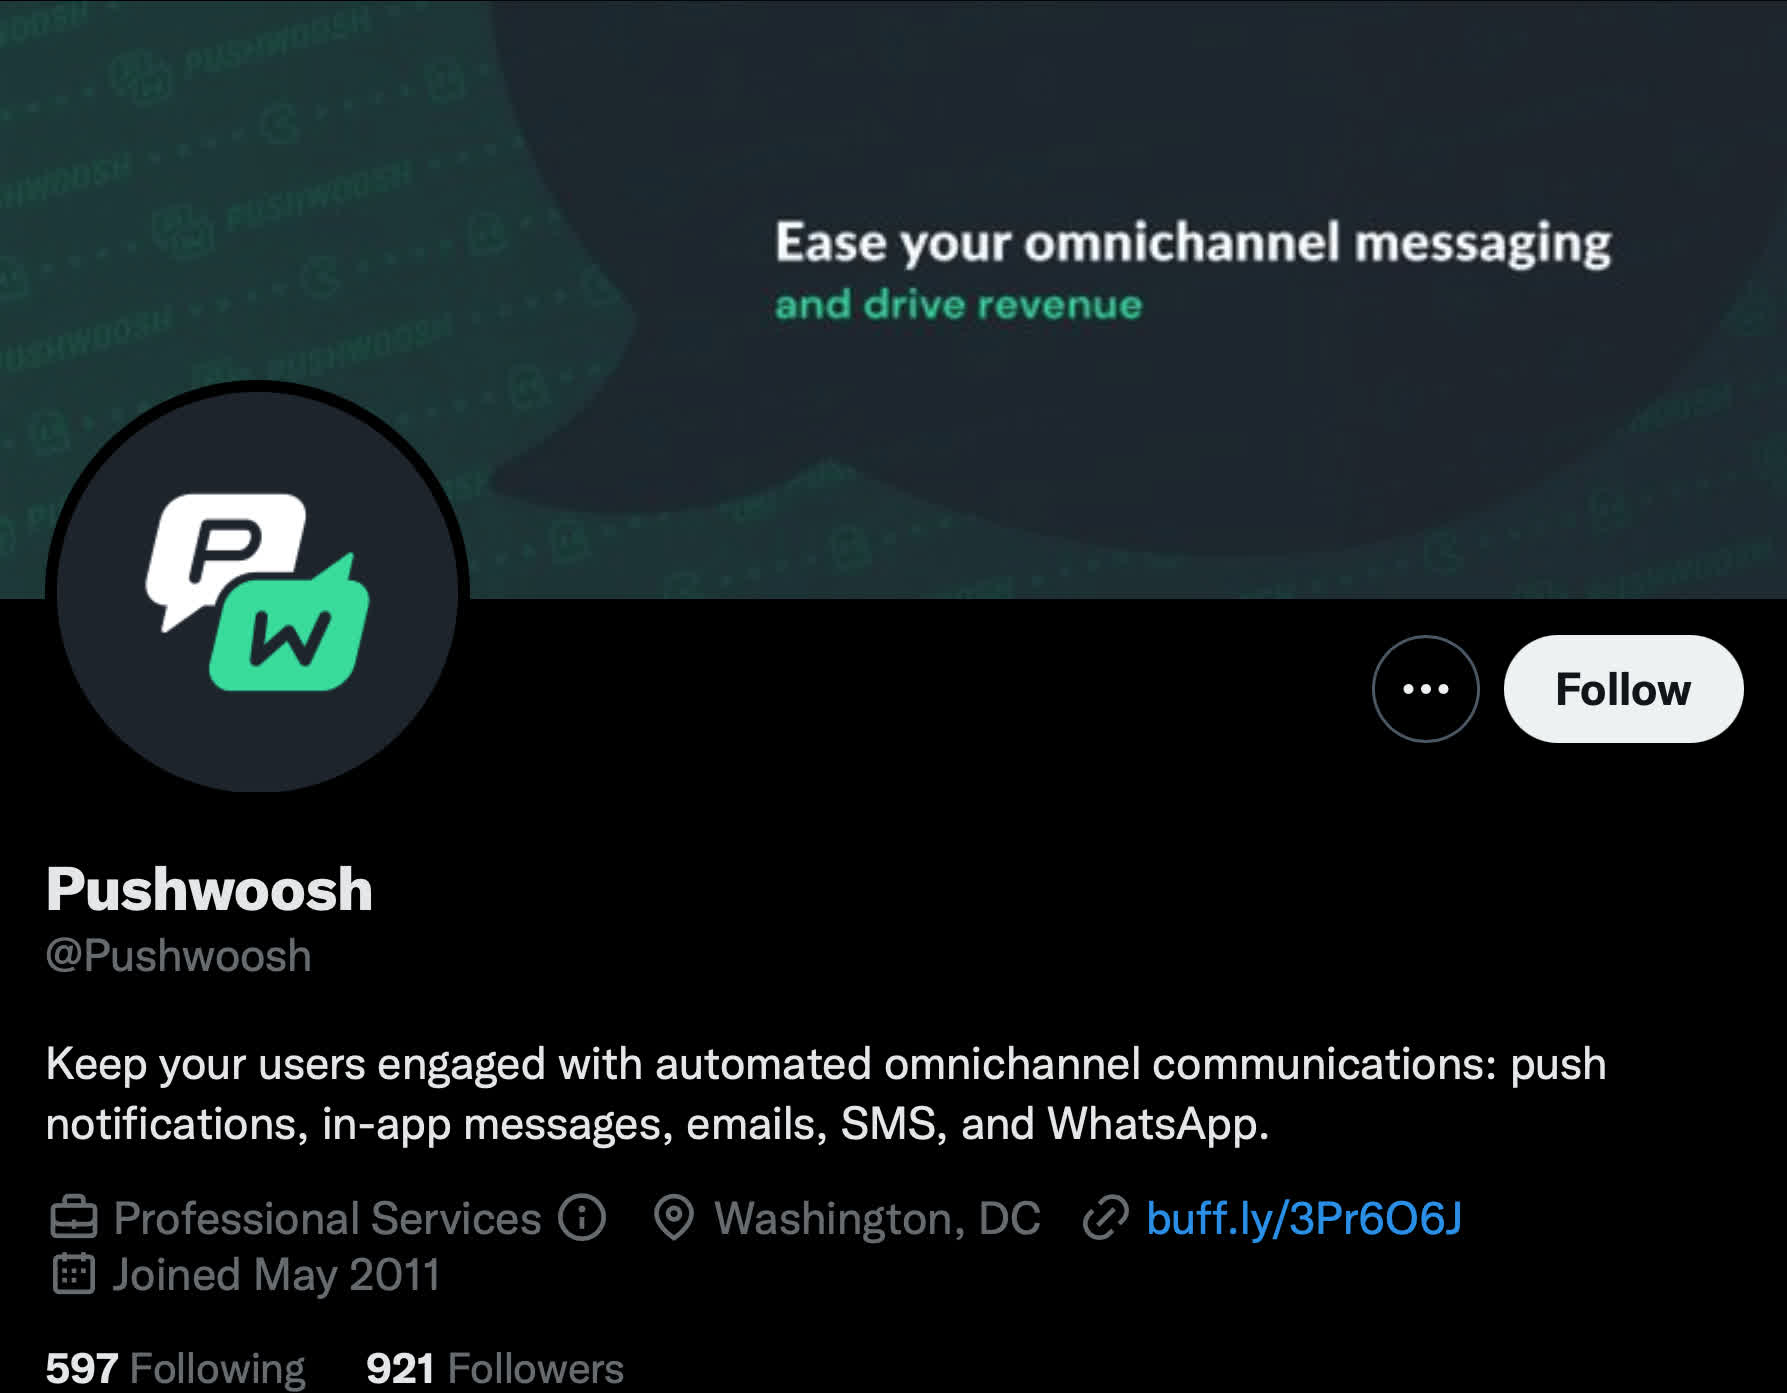
Task: Click the Joined May 2011 text
Action: [x=276, y=1275]
